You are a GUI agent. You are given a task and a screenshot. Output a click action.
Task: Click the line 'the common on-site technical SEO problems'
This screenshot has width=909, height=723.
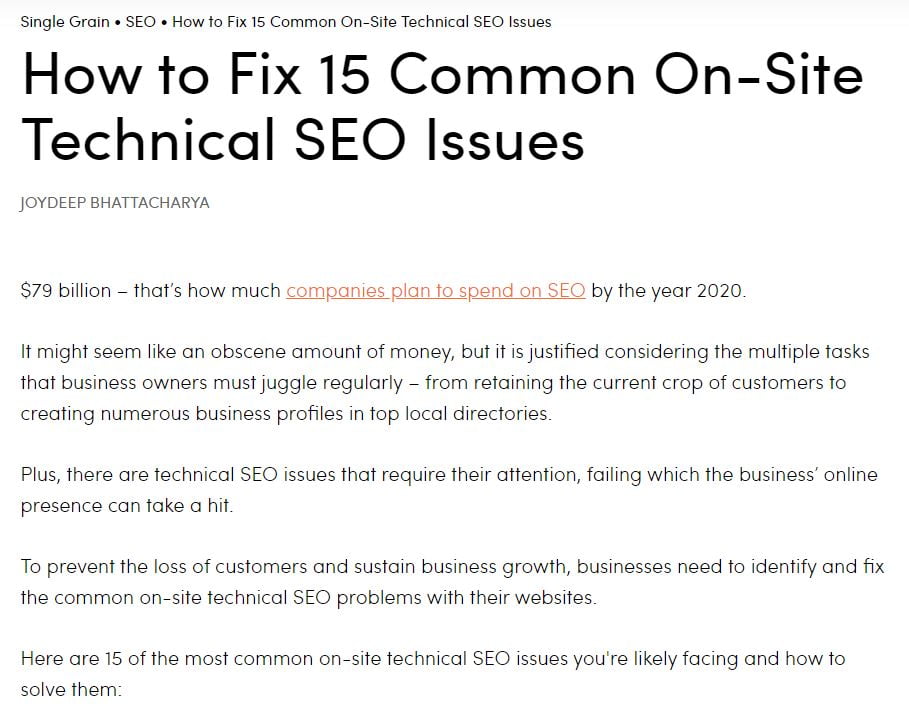pos(308,597)
